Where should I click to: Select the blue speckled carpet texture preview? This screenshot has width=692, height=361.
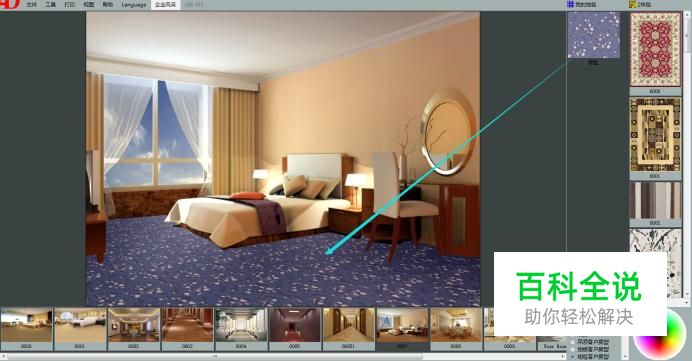(594, 35)
